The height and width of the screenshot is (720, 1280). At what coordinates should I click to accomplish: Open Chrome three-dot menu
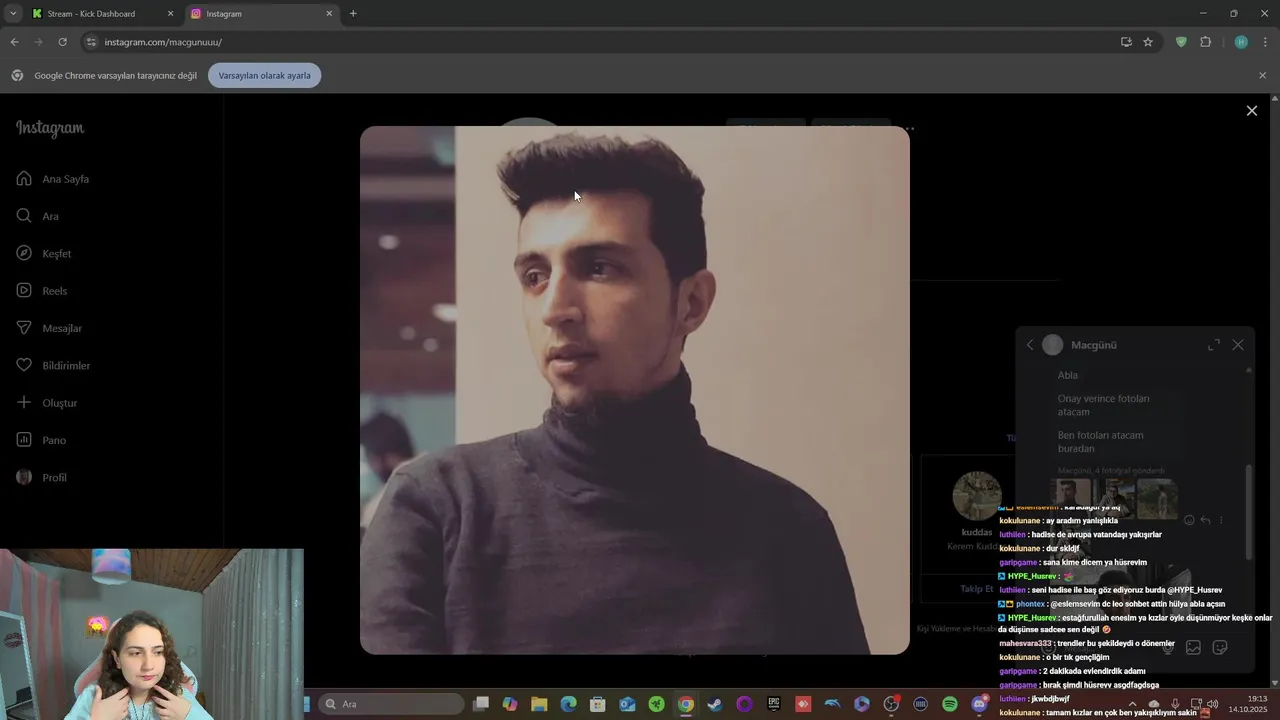1265,42
